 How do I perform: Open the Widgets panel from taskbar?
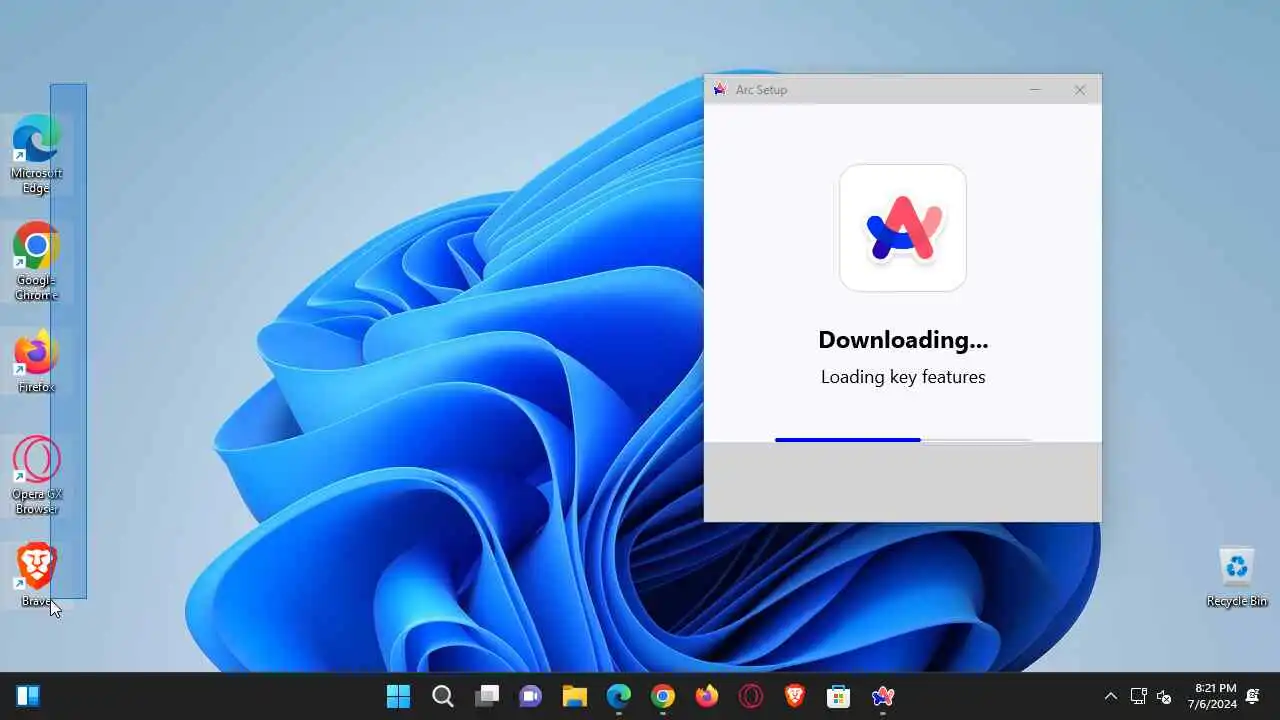coord(28,696)
